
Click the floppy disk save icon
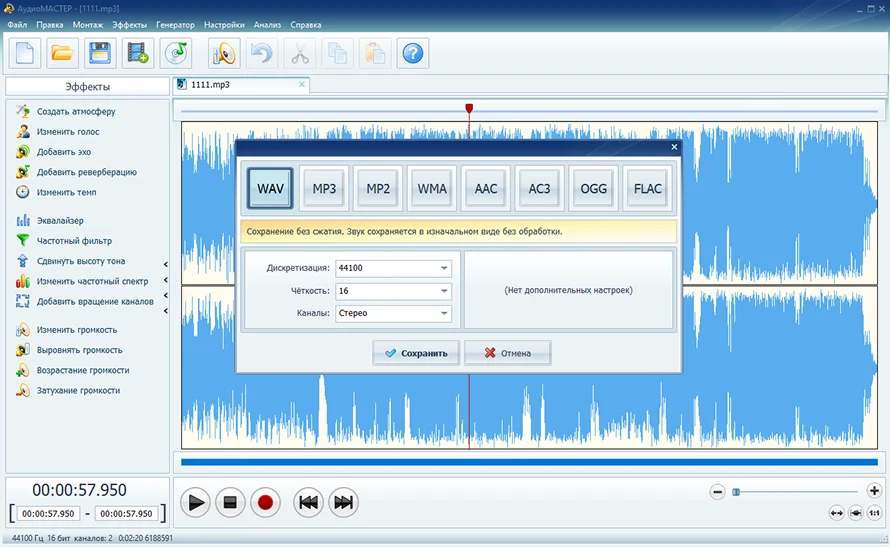point(100,53)
